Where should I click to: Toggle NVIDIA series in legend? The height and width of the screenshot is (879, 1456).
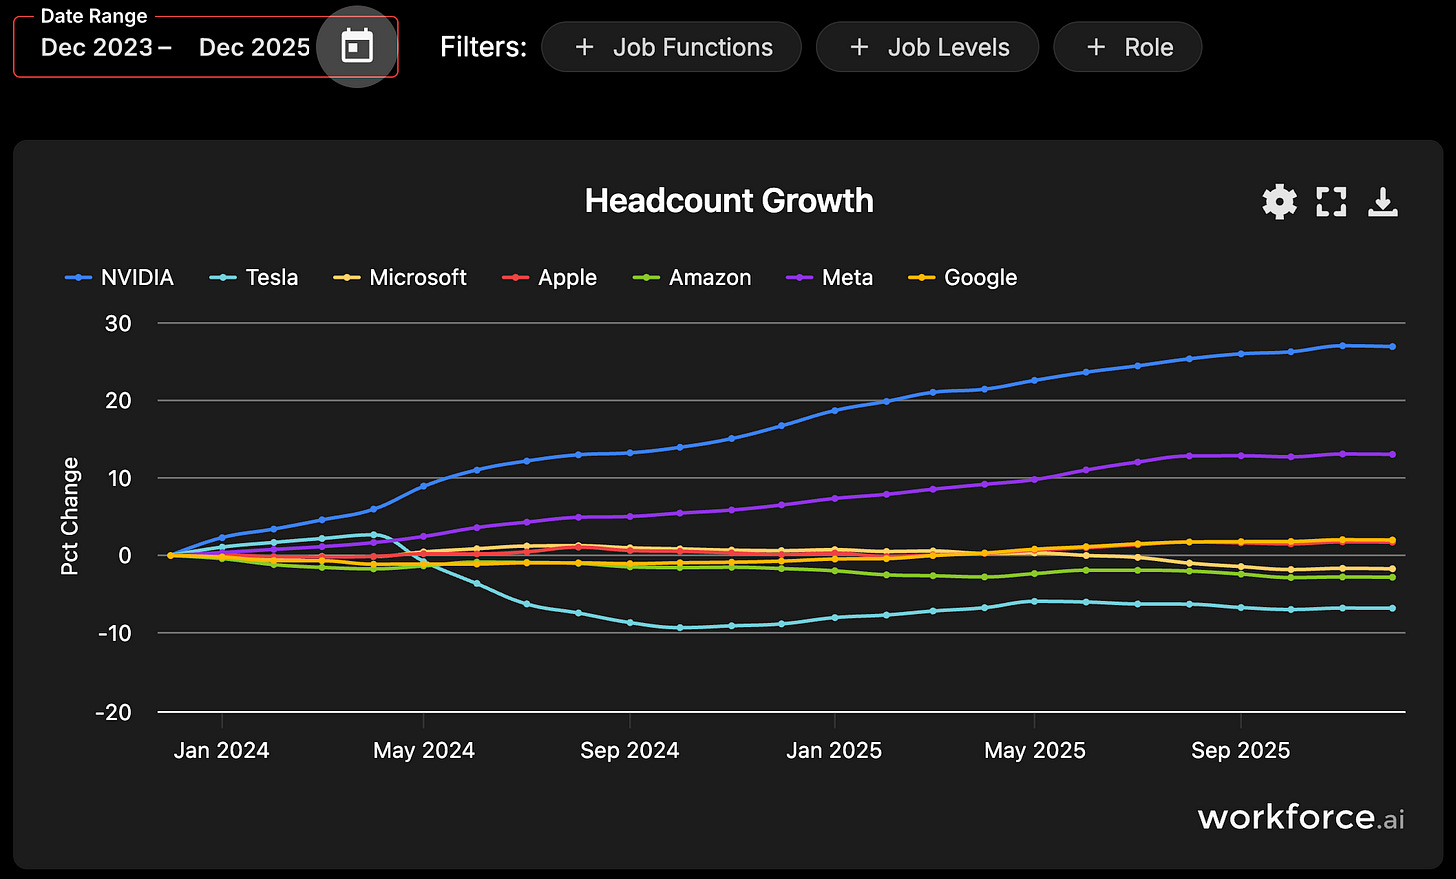pos(120,278)
